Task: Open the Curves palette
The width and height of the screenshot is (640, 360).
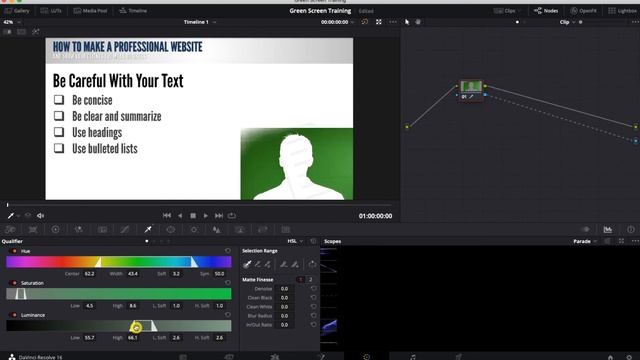Action: [x=125, y=230]
